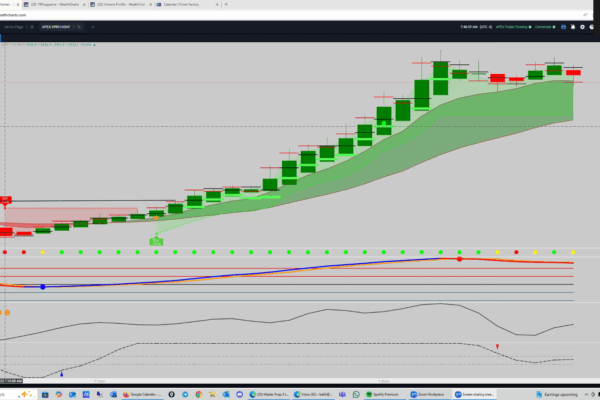This screenshot has width=600, height=400.
Task: Open WhatsApp from the taskbar
Action: (356, 394)
